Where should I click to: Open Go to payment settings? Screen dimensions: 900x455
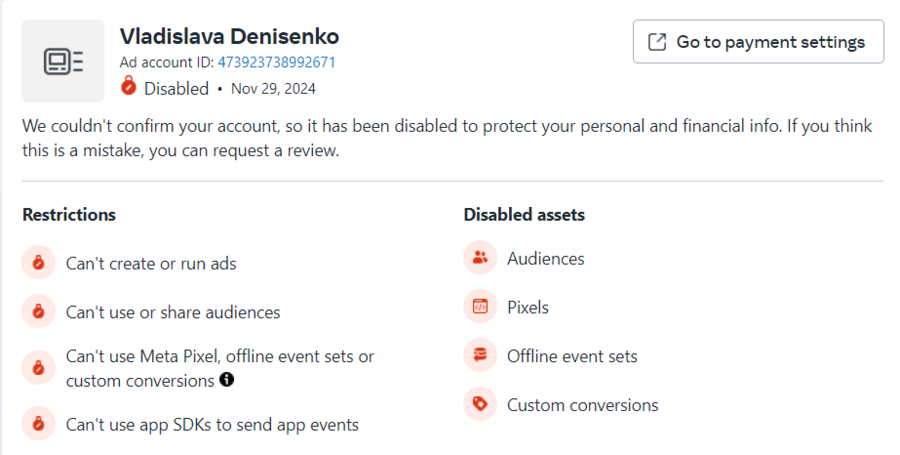(x=758, y=42)
